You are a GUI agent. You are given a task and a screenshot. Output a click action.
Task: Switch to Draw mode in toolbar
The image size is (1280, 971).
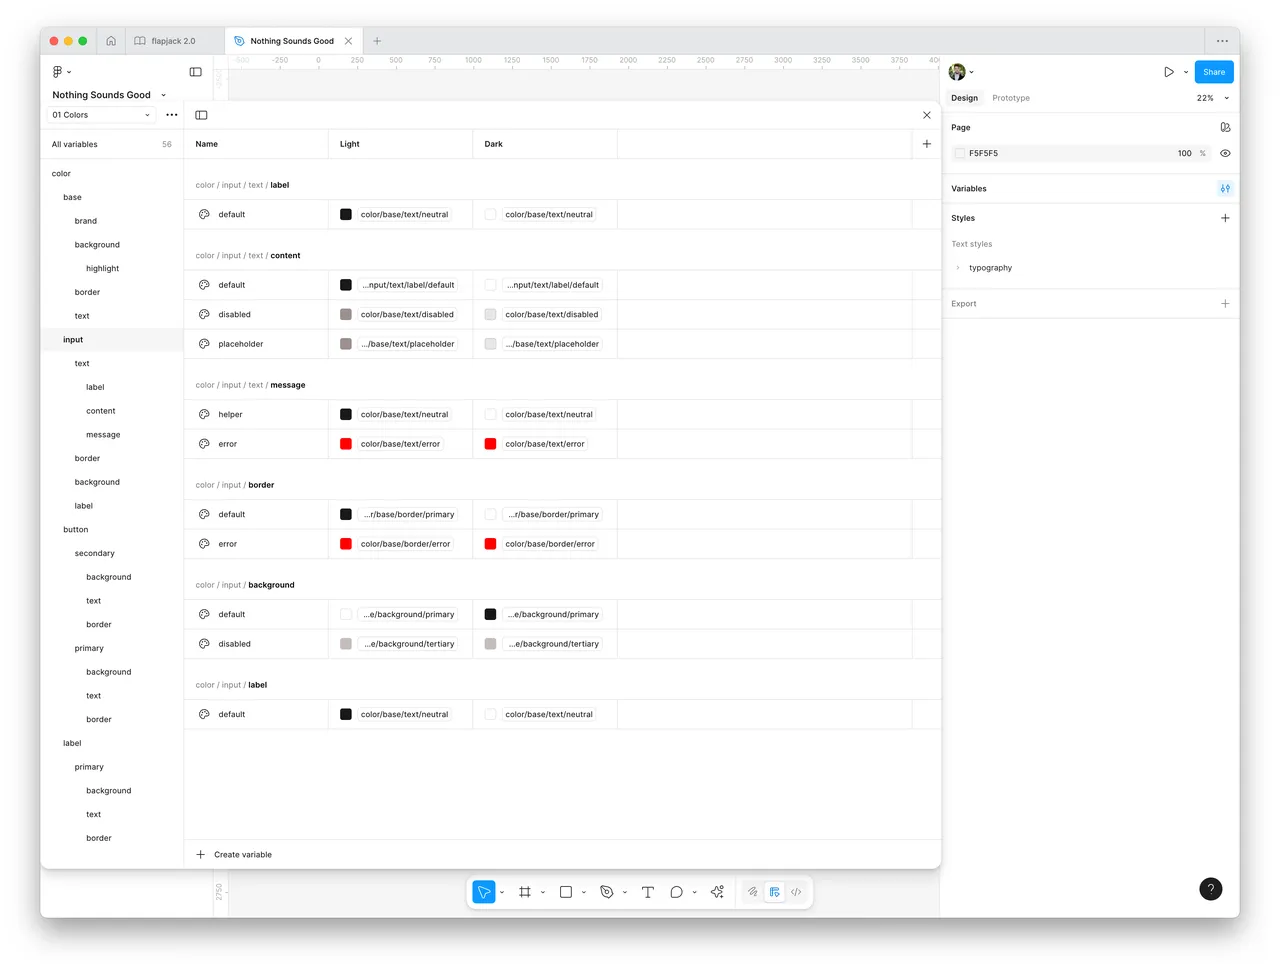753,892
